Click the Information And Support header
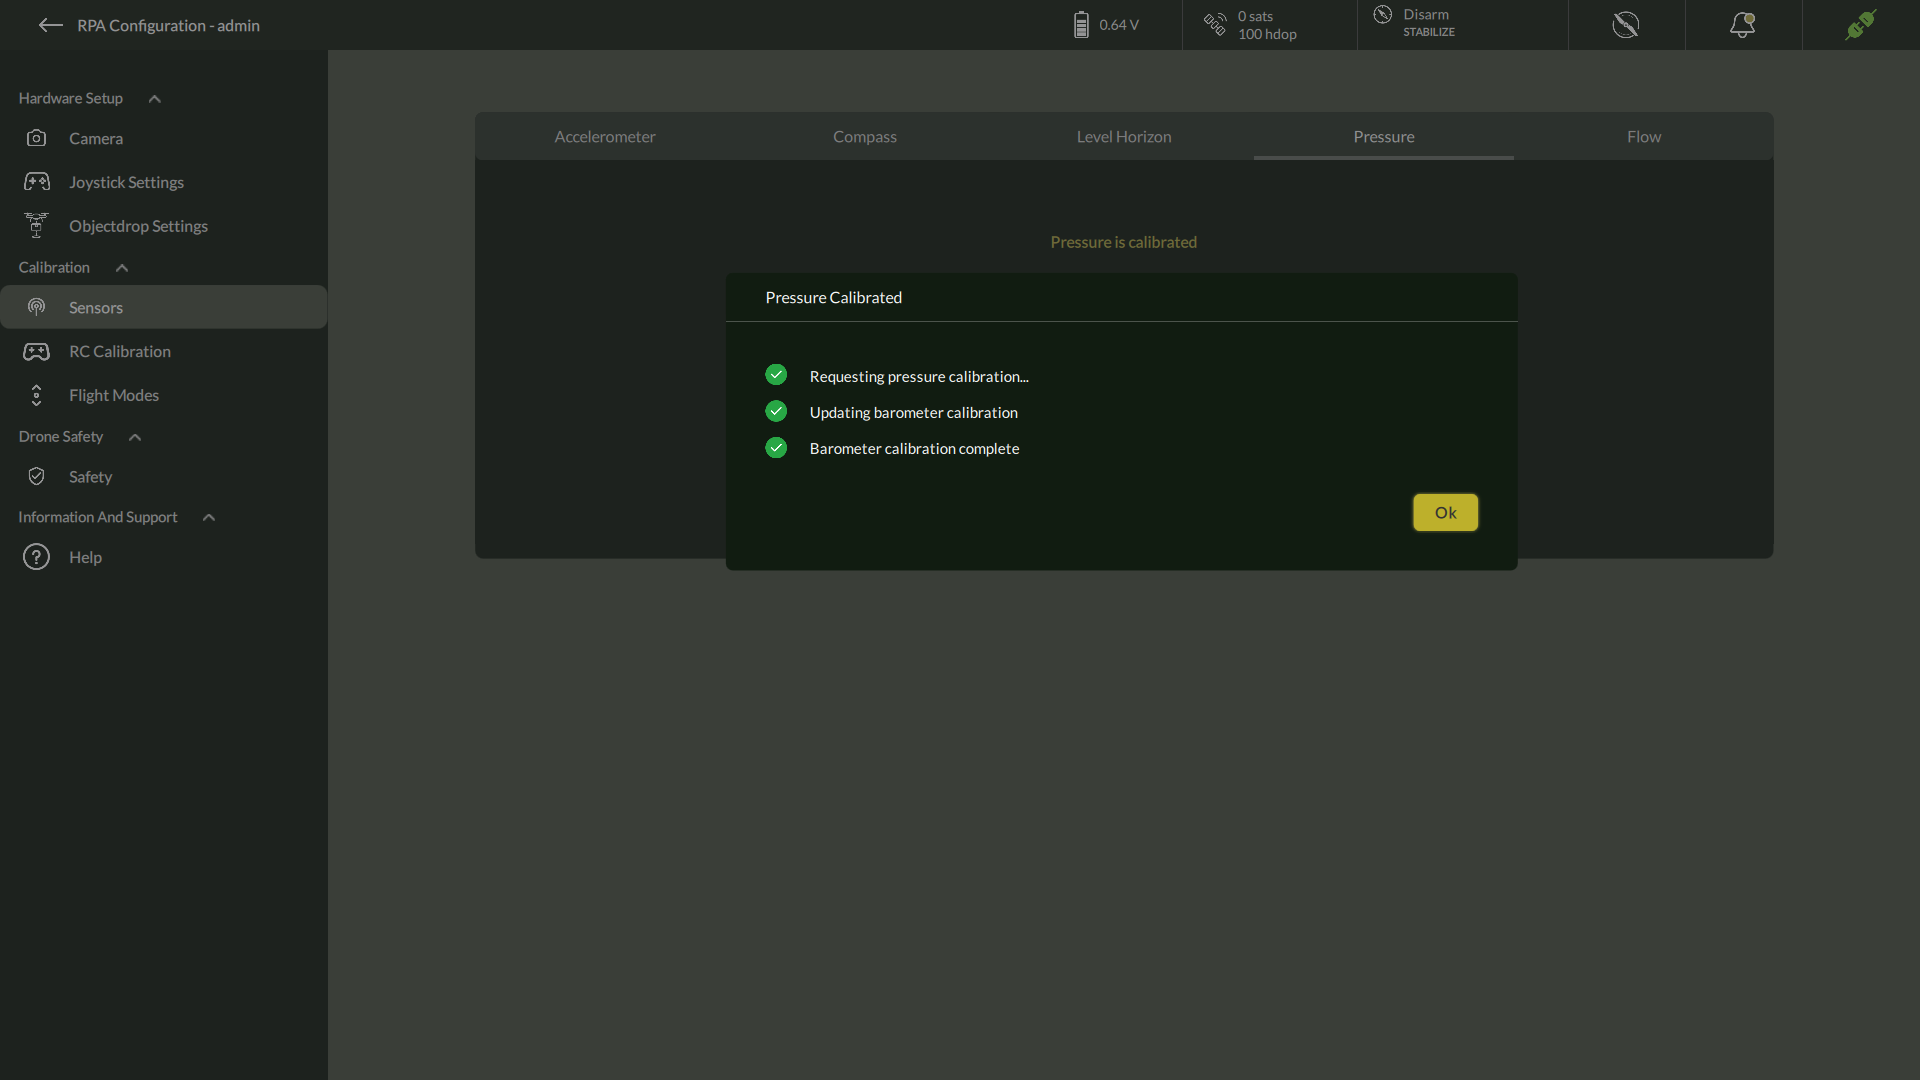 pos(98,517)
